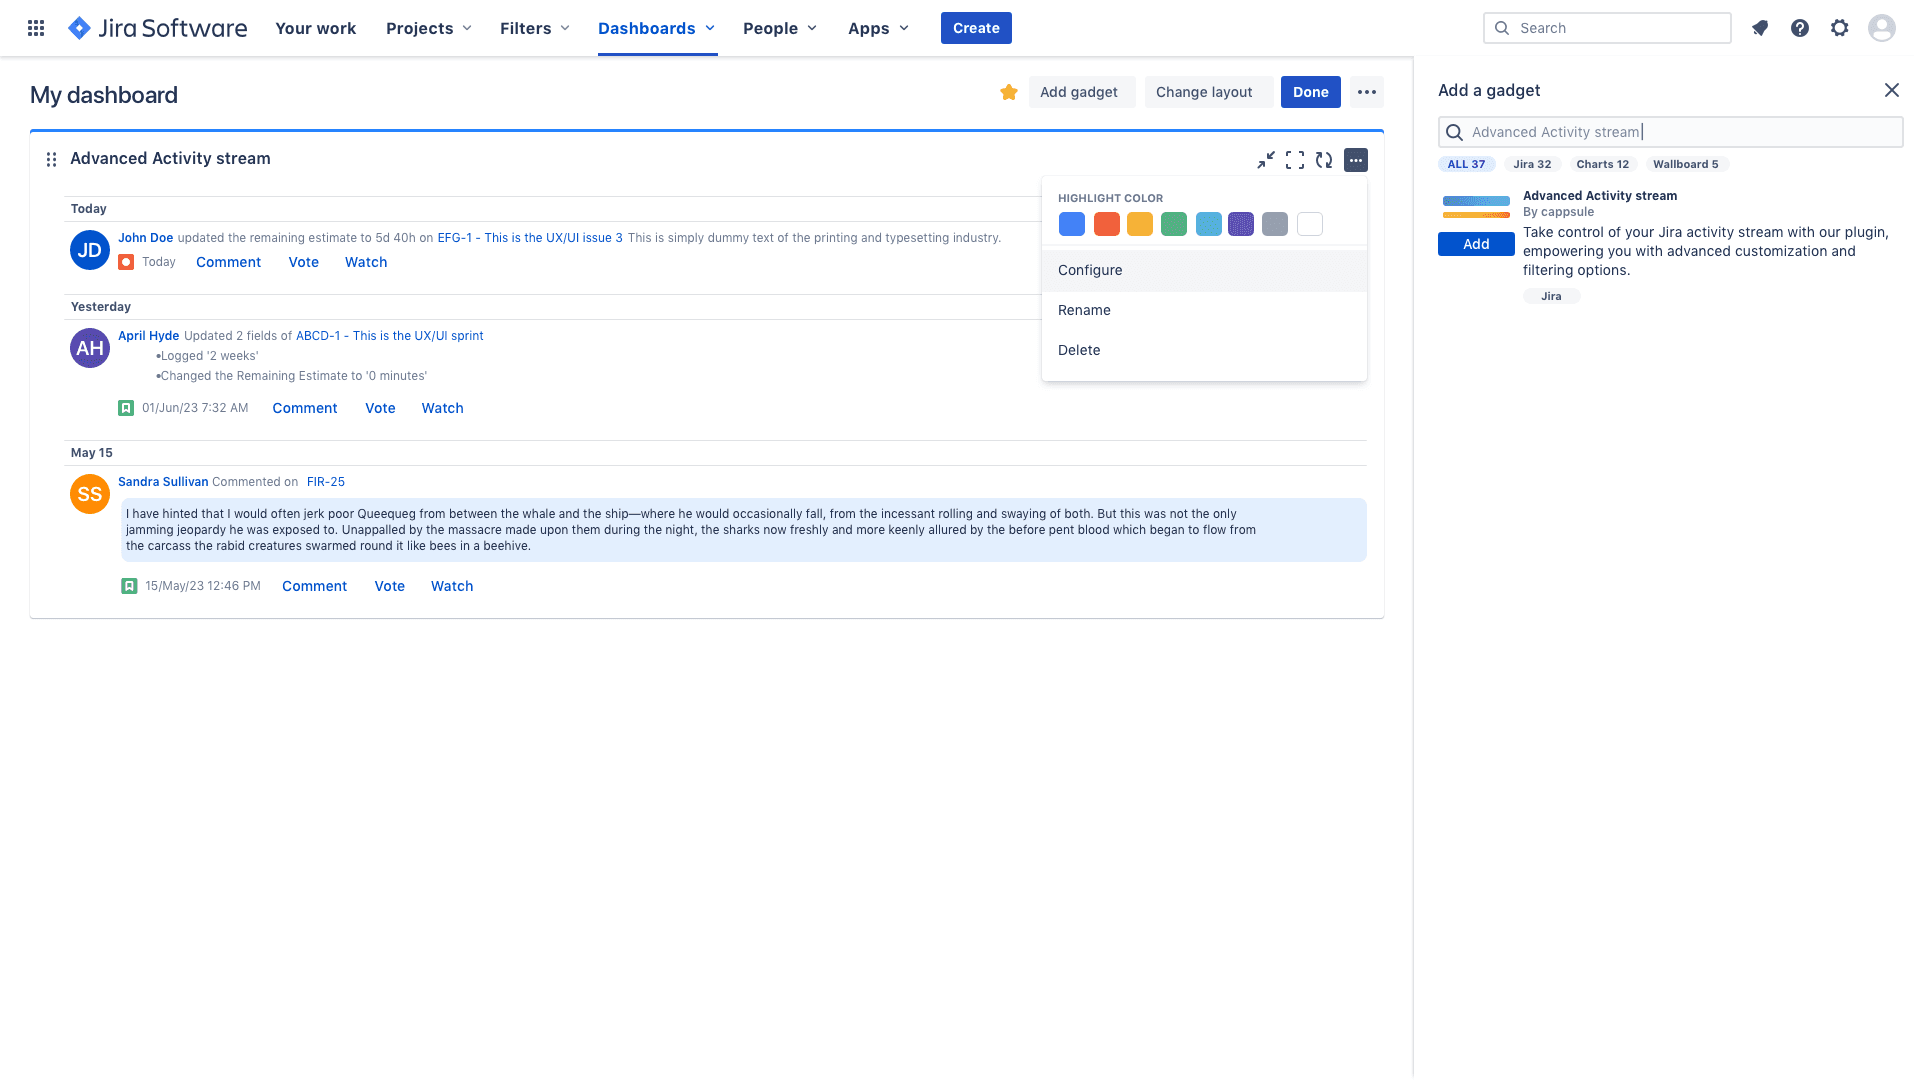This screenshot has width=1920, height=1080.
Task: Expand the gadget to fullscreen
Action: coord(1295,159)
